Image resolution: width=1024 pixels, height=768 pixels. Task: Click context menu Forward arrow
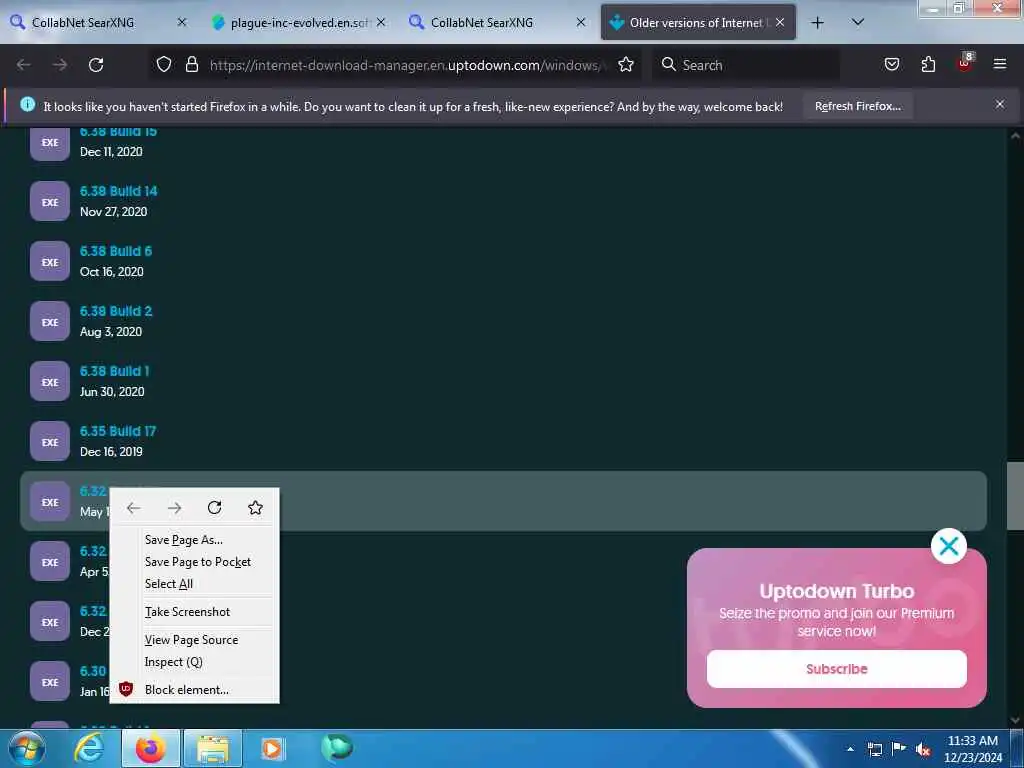174,508
